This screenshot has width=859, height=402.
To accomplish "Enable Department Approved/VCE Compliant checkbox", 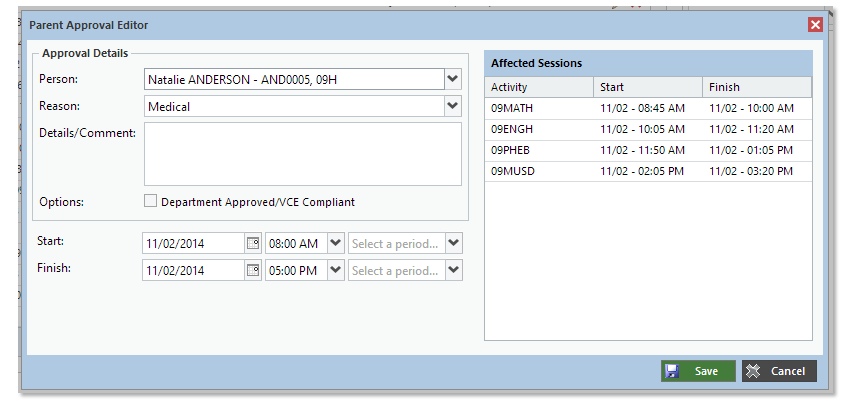I will pos(151,201).
